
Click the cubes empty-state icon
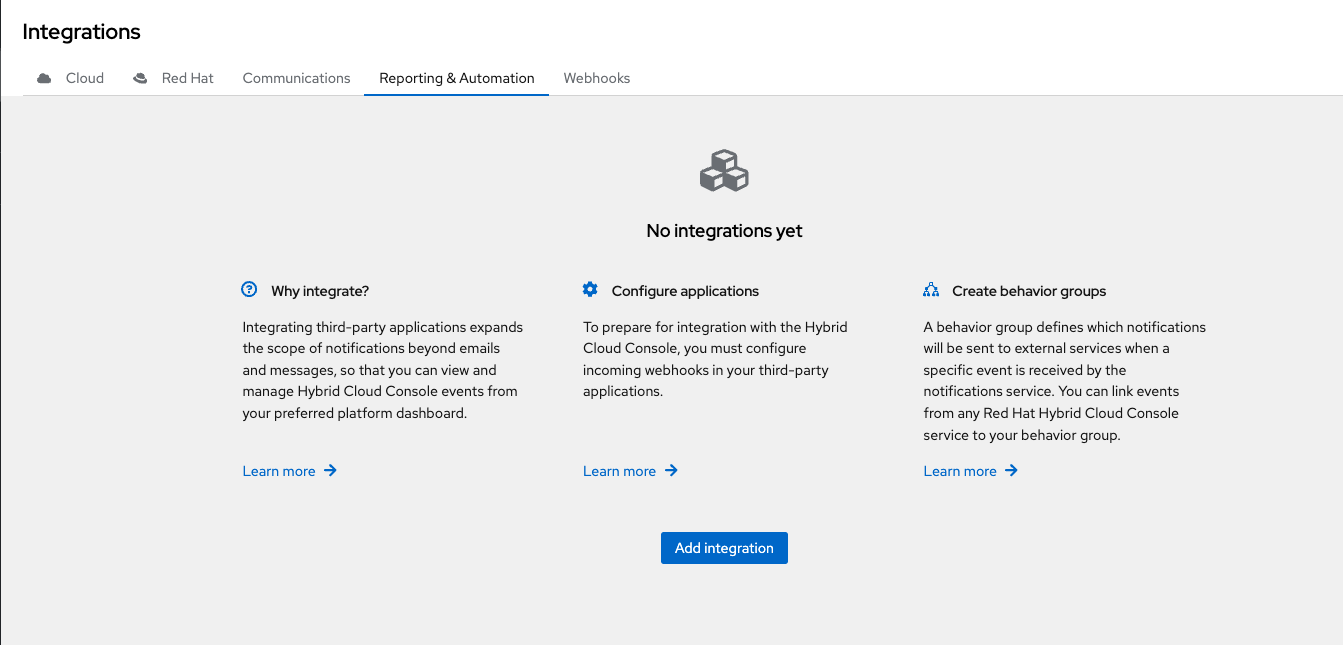724,171
